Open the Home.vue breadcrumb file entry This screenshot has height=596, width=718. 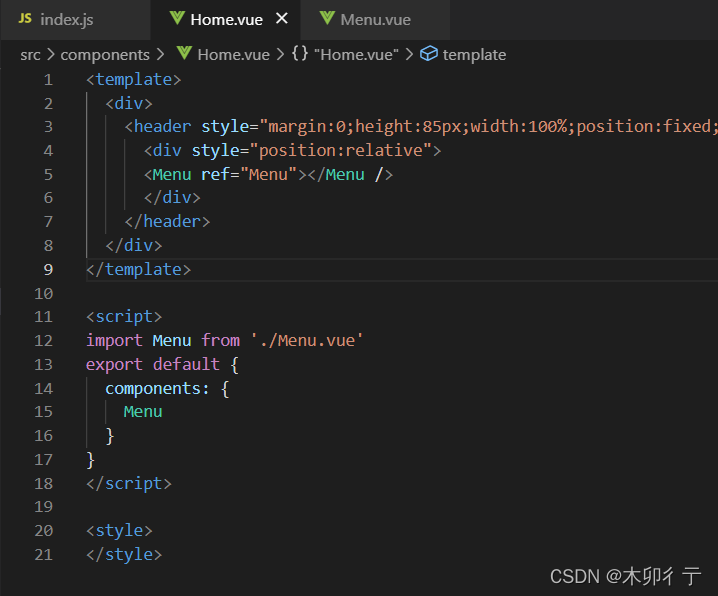tap(234, 55)
